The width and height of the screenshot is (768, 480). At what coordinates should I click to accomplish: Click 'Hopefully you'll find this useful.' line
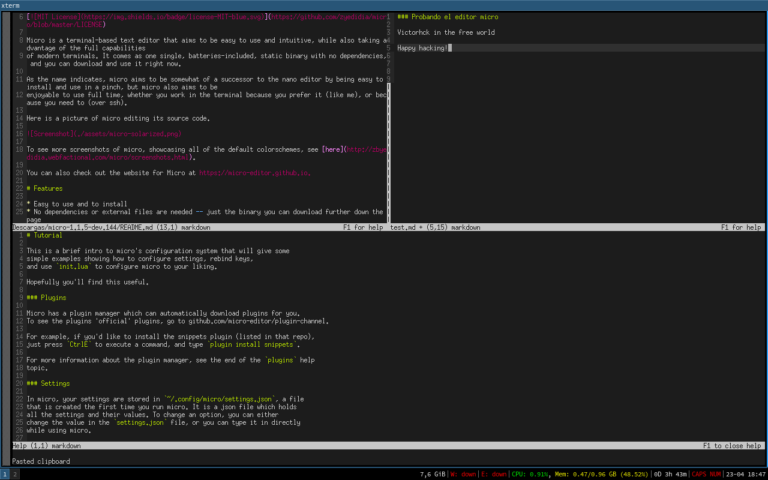click(x=88, y=283)
